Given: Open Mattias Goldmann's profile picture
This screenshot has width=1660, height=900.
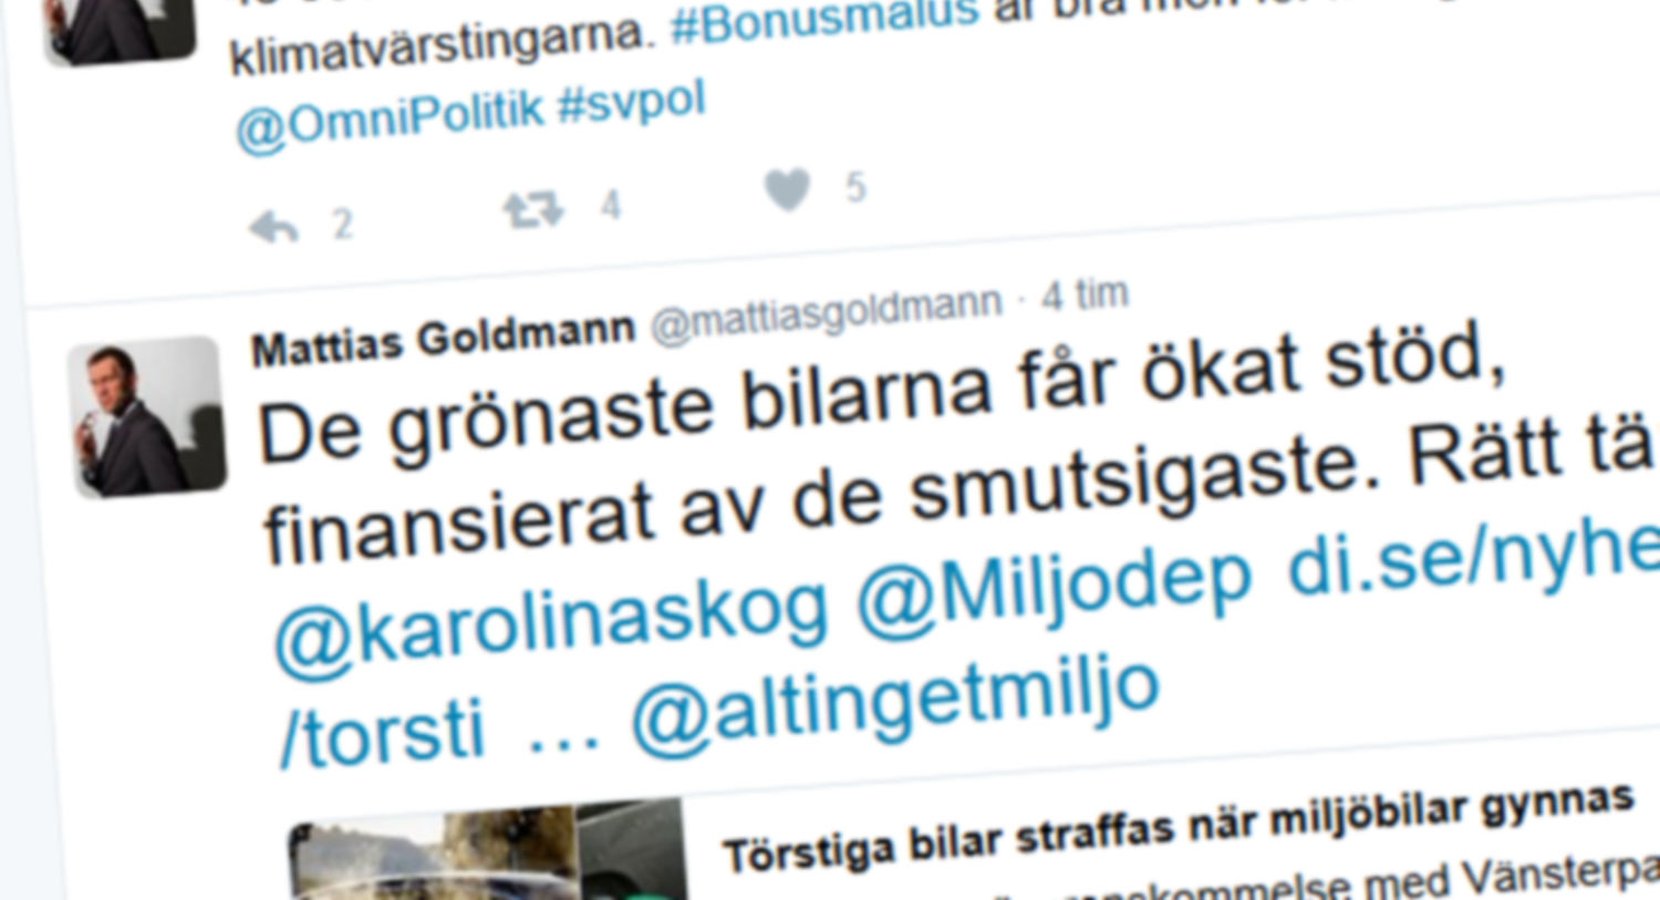Looking at the screenshot, I should [x=146, y=416].
